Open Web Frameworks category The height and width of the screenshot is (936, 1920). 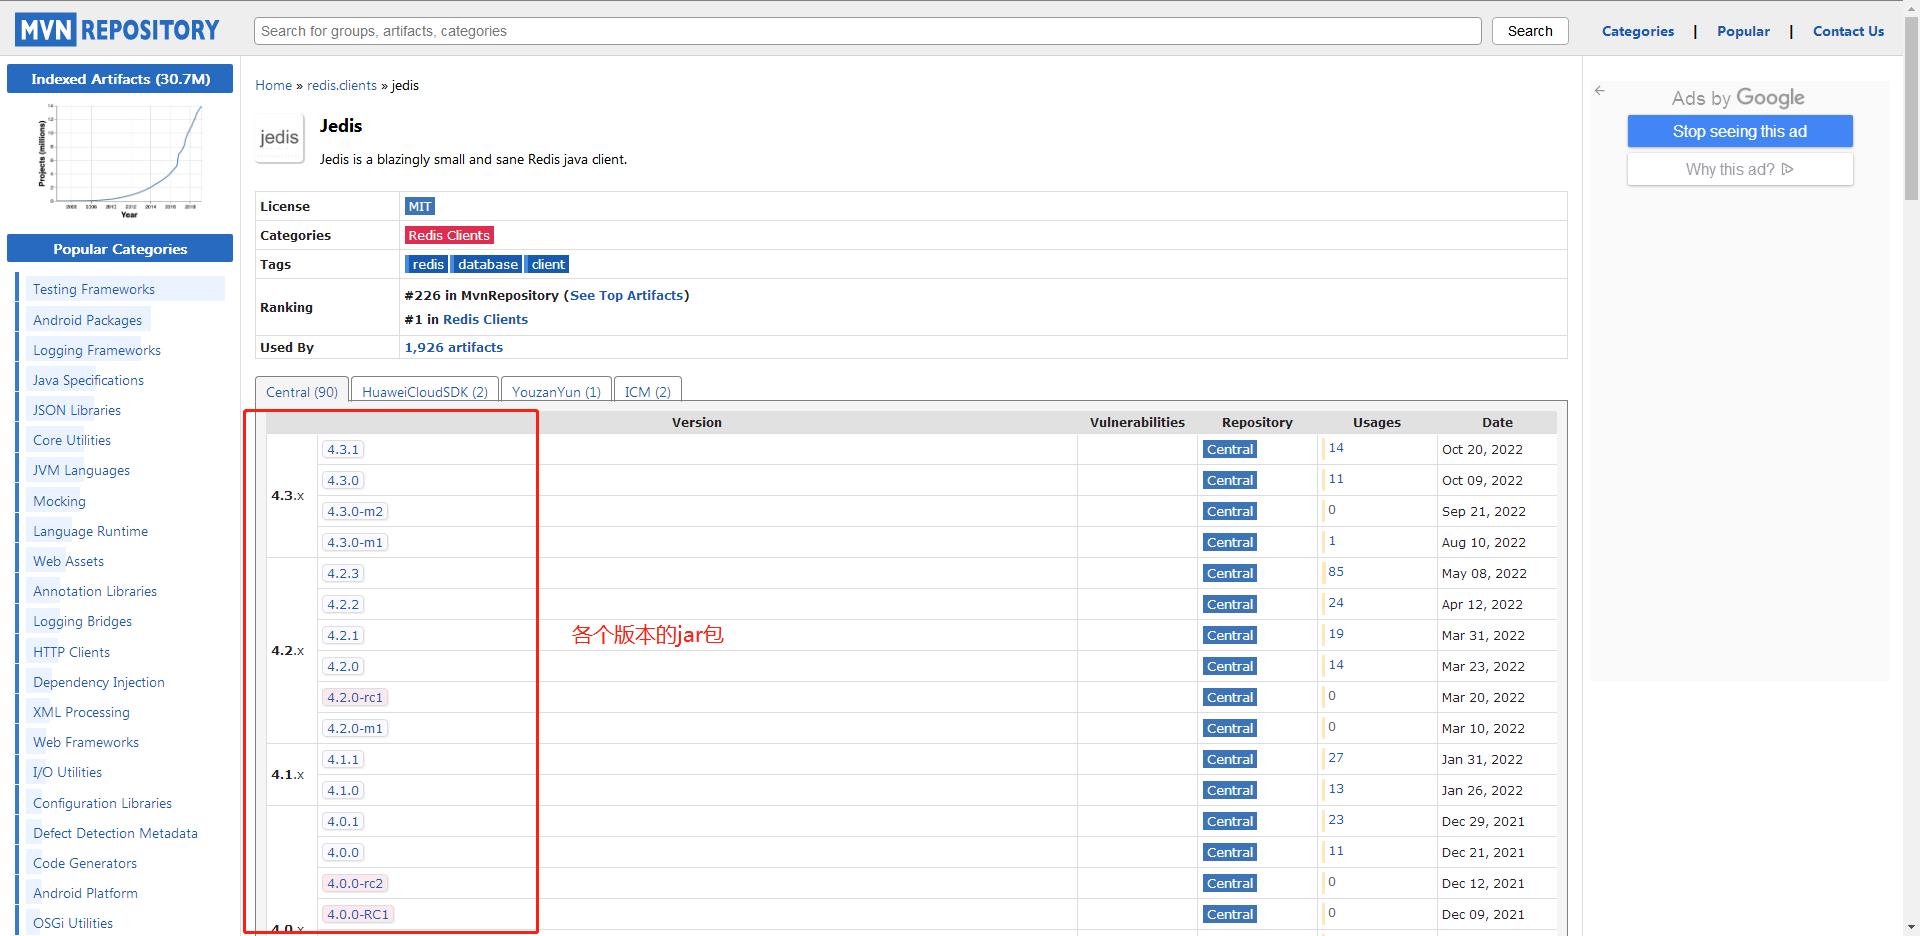(x=86, y=742)
